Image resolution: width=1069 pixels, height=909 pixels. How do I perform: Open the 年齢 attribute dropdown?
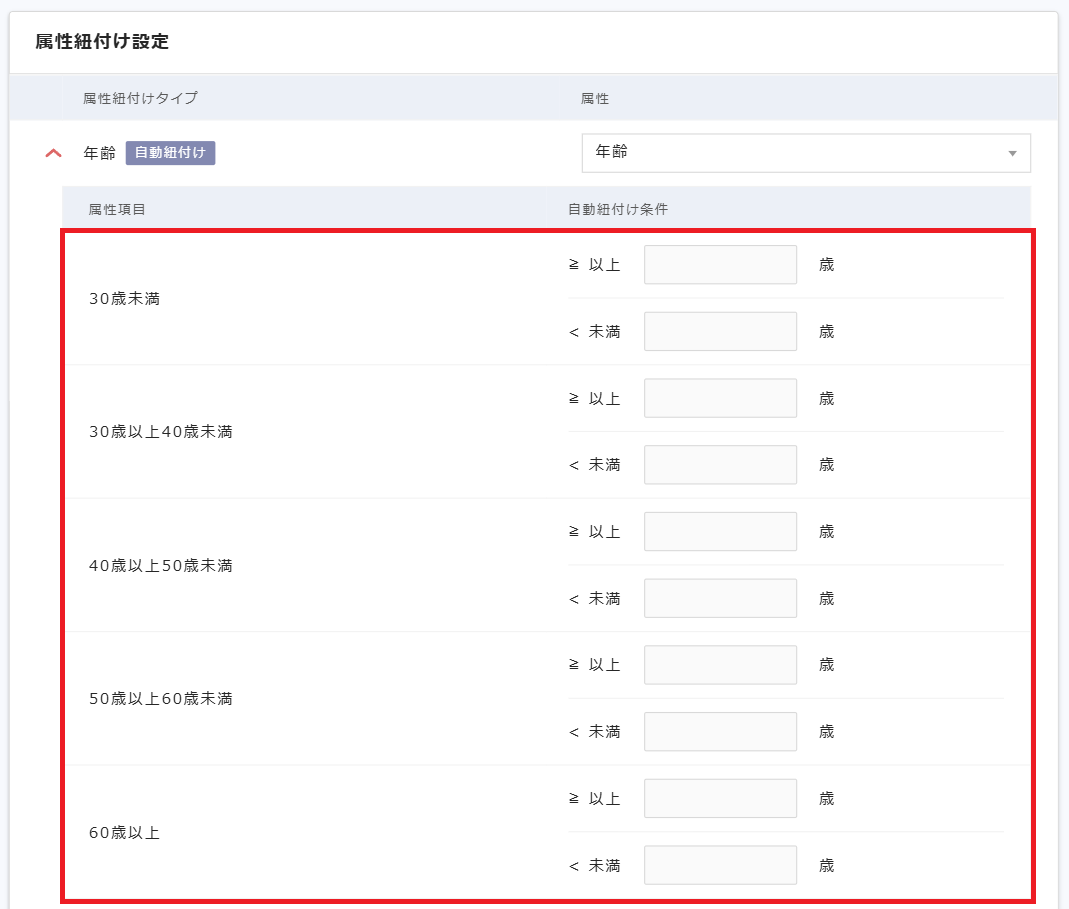(805, 153)
